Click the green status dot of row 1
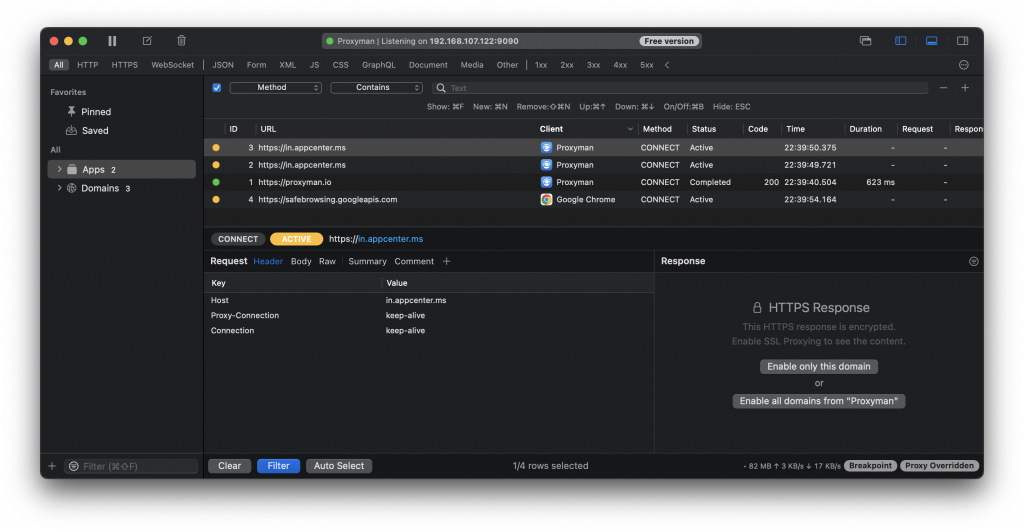Screen dimensions: 1024x532 (x=216, y=182)
